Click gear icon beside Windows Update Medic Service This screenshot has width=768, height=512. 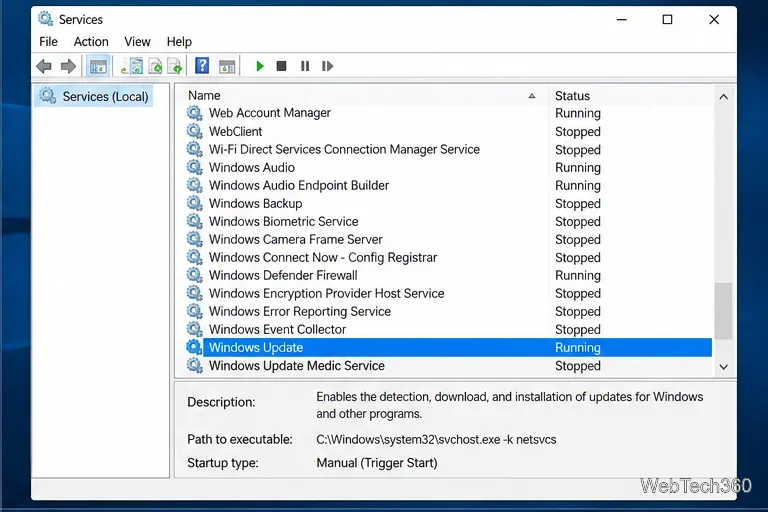point(194,366)
